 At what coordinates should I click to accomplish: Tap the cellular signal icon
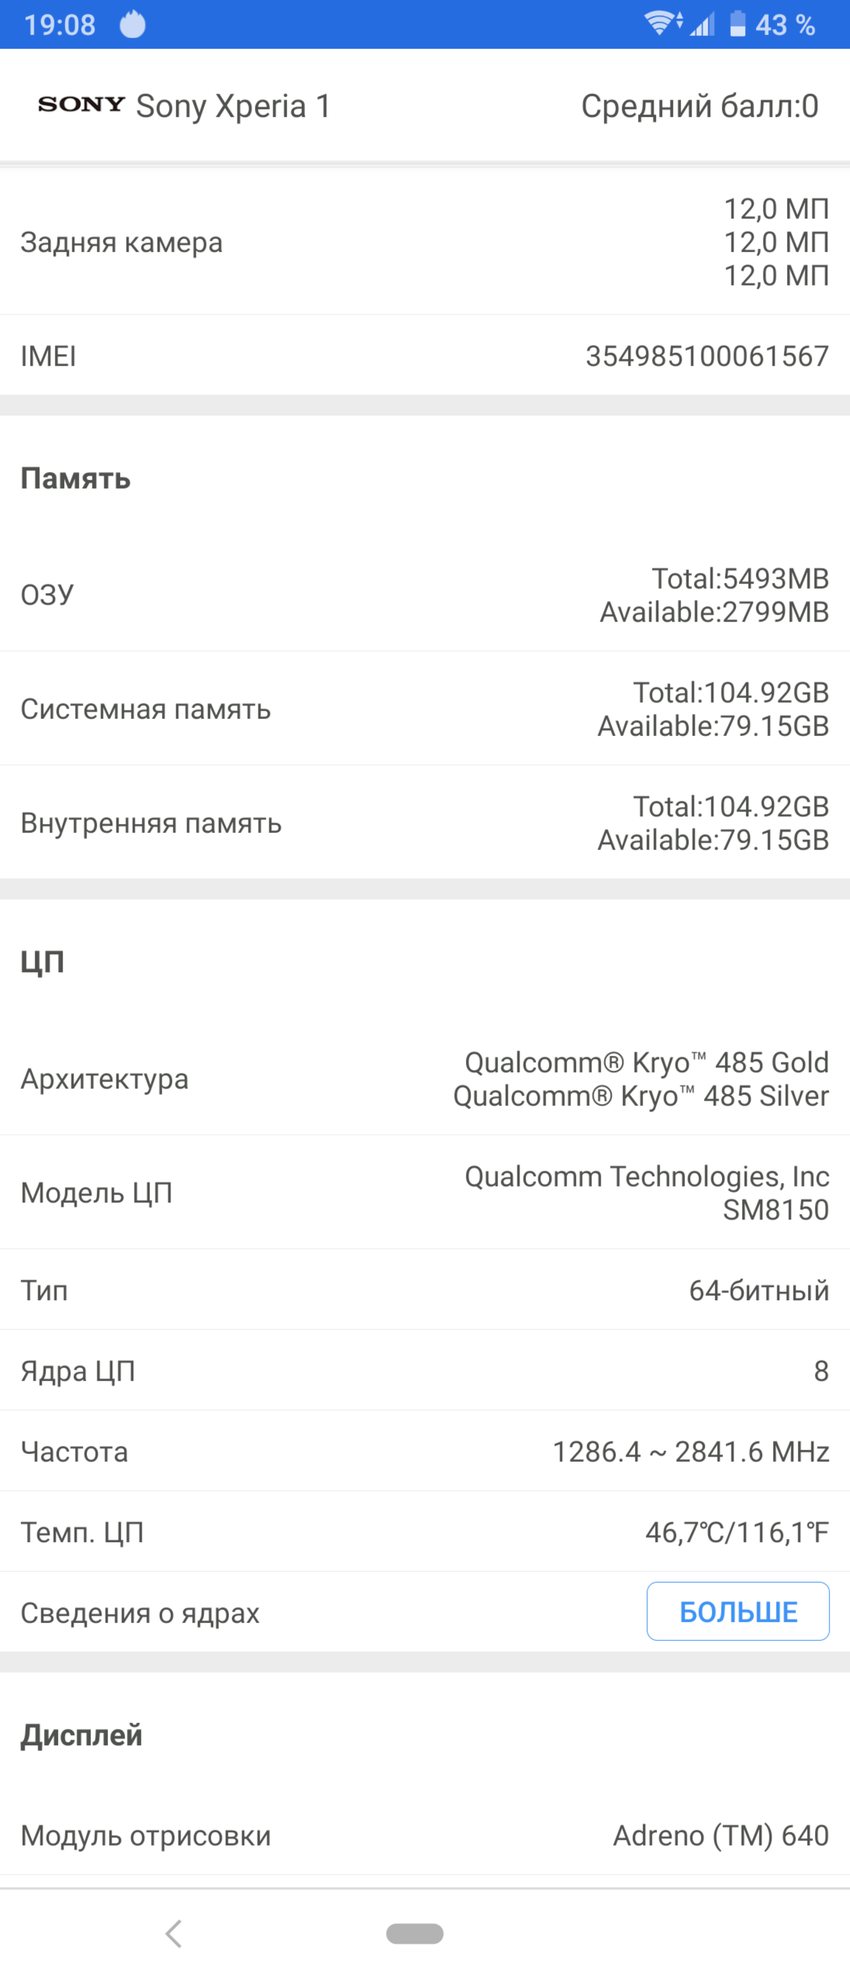tap(703, 24)
